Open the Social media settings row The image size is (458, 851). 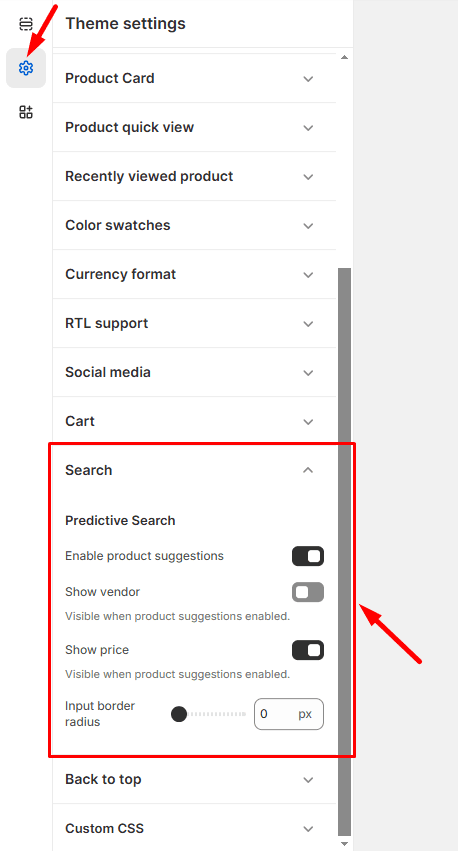pos(194,372)
